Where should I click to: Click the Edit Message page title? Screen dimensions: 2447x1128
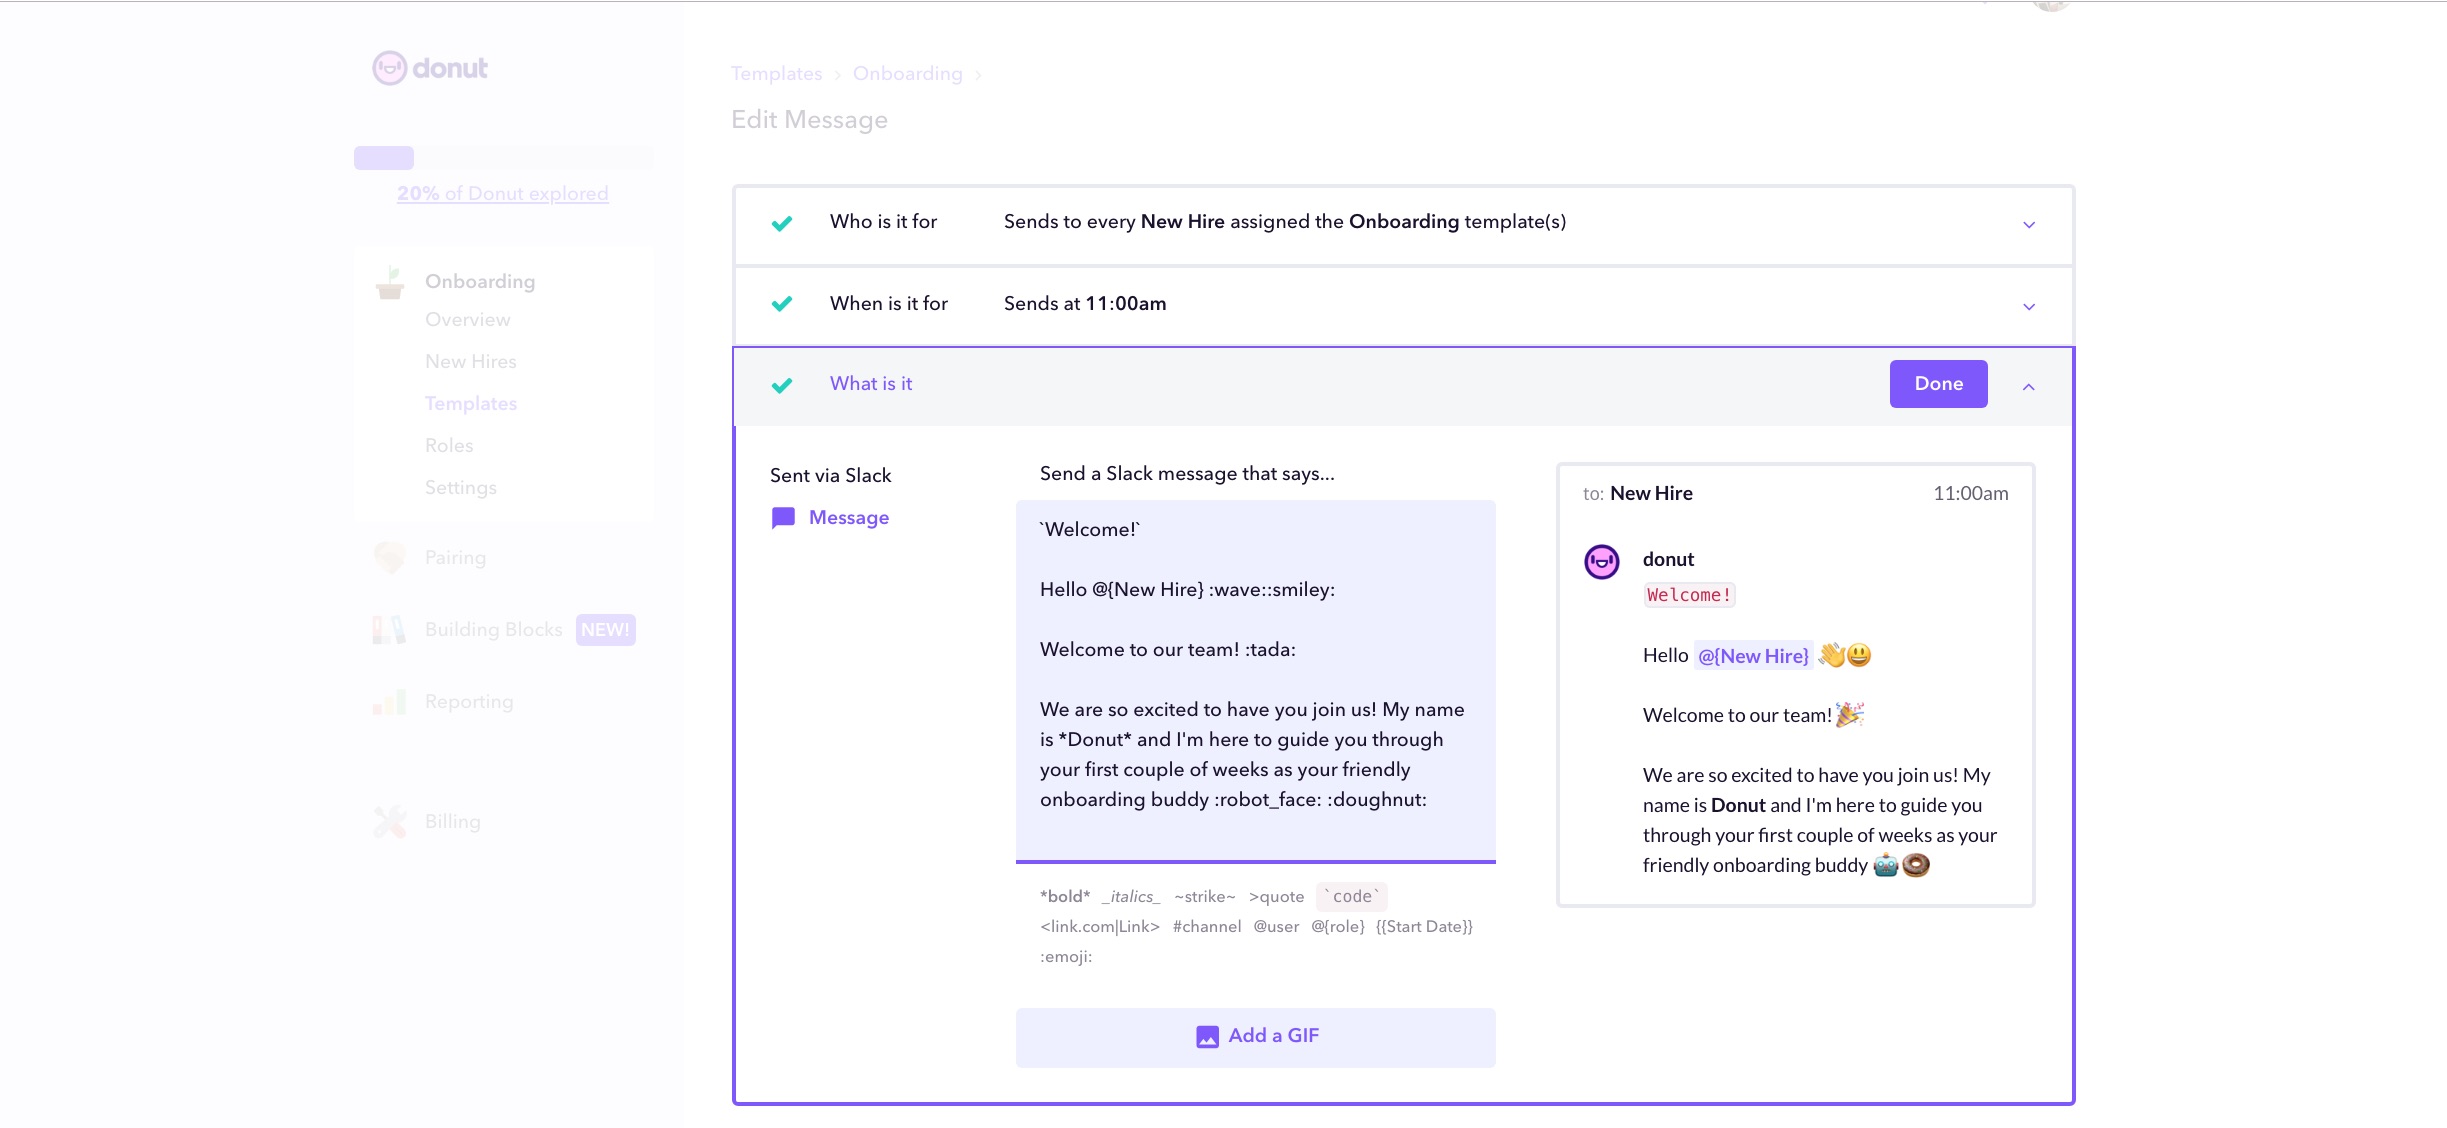pyautogui.click(x=809, y=120)
